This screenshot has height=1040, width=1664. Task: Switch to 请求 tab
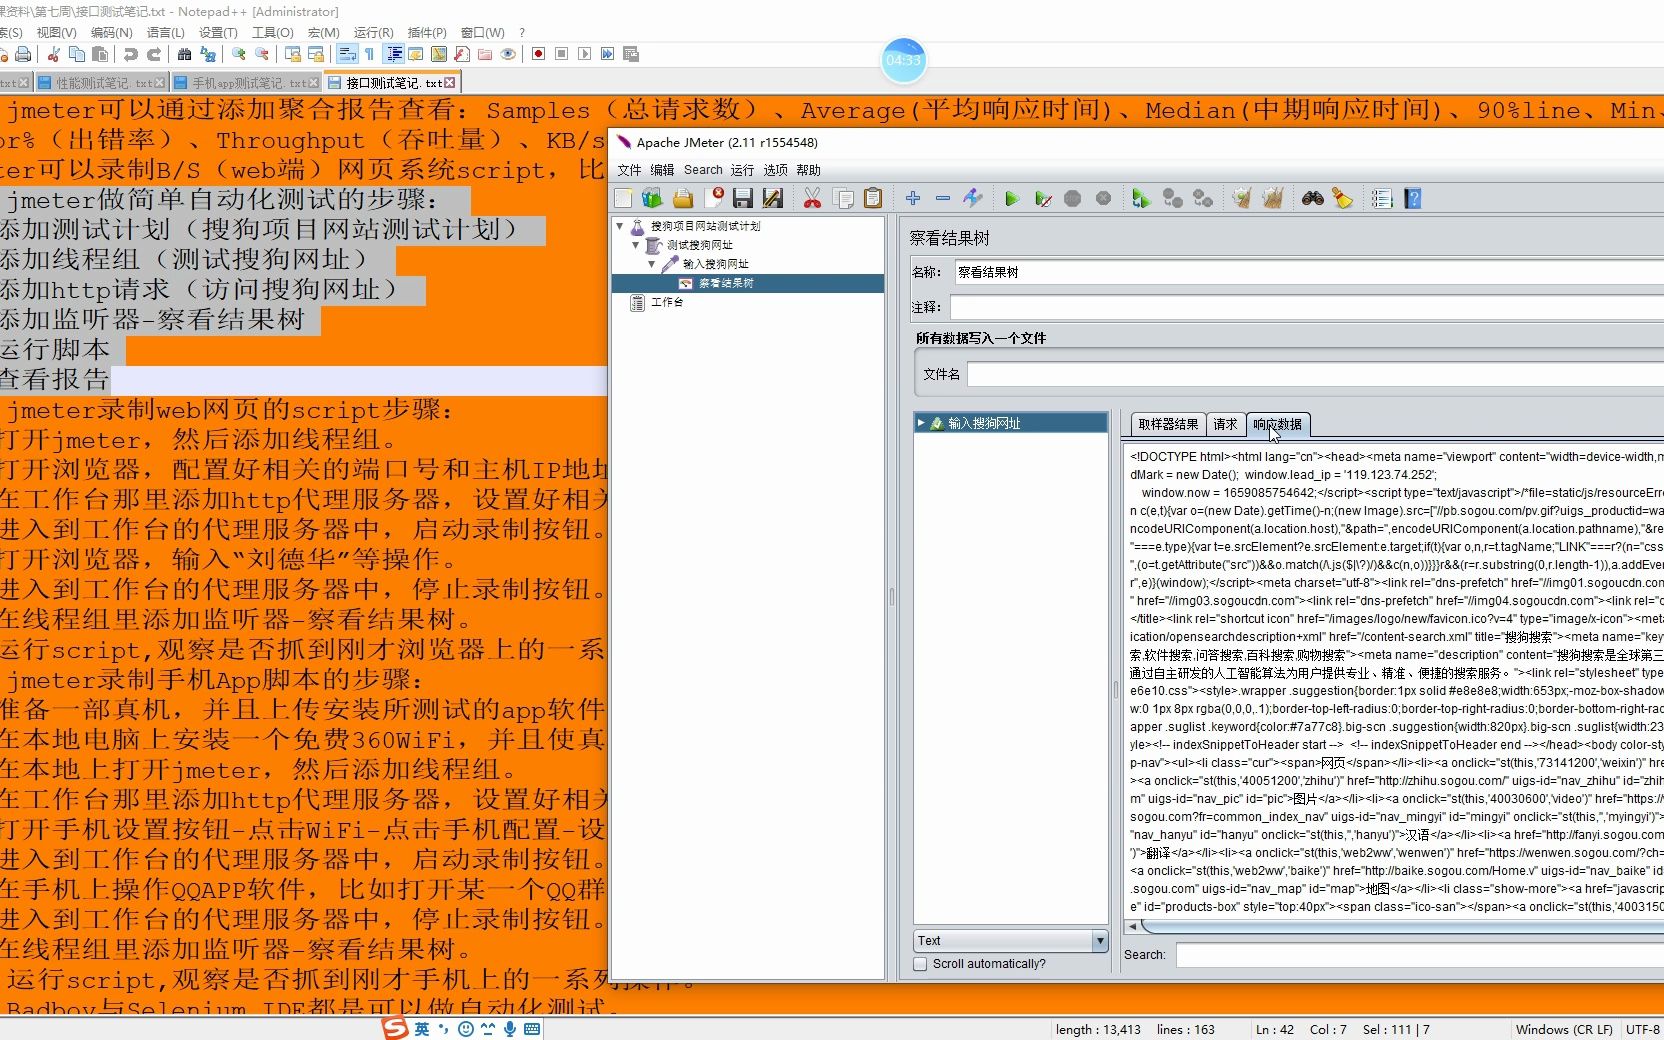pos(1225,424)
